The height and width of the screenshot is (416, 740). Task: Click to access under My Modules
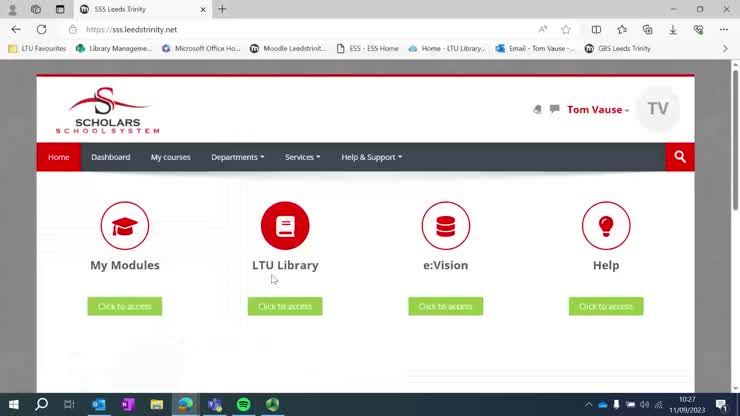(125, 306)
